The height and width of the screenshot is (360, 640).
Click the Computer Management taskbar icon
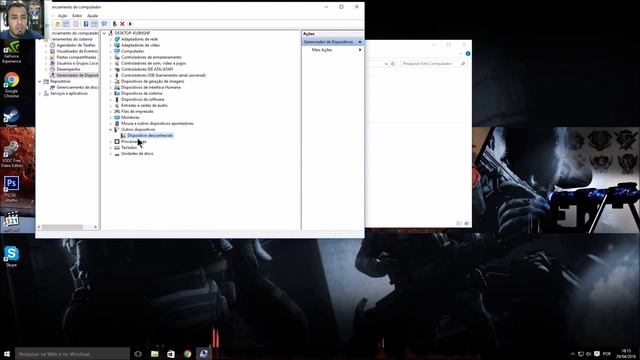click(204, 354)
